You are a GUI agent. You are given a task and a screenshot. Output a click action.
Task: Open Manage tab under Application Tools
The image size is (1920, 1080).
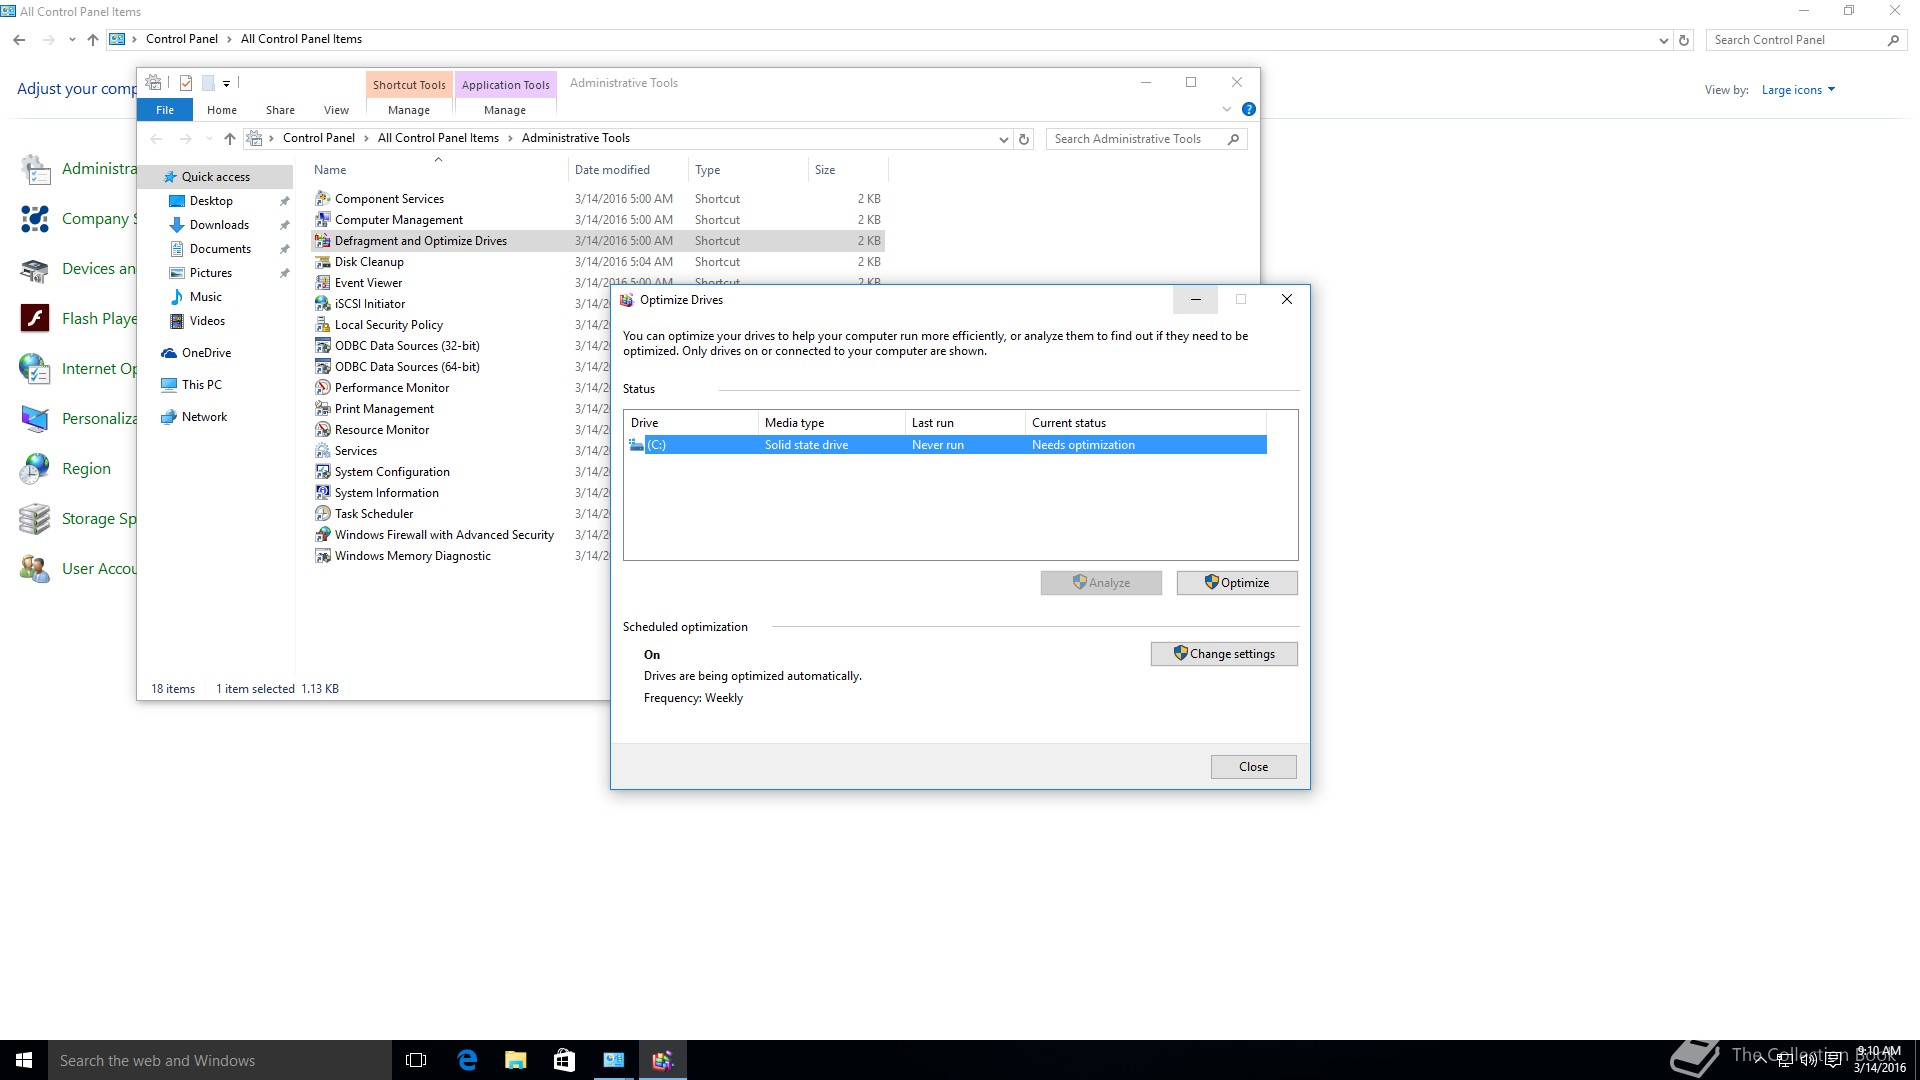point(505,110)
